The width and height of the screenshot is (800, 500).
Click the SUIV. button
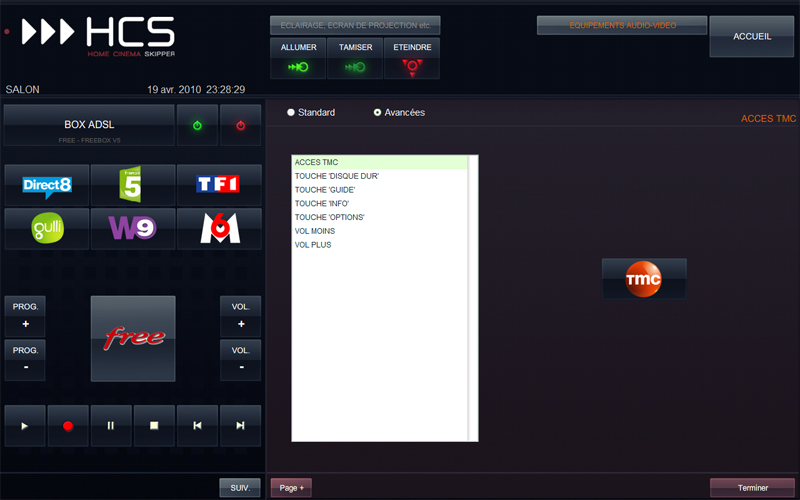(x=240, y=488)
